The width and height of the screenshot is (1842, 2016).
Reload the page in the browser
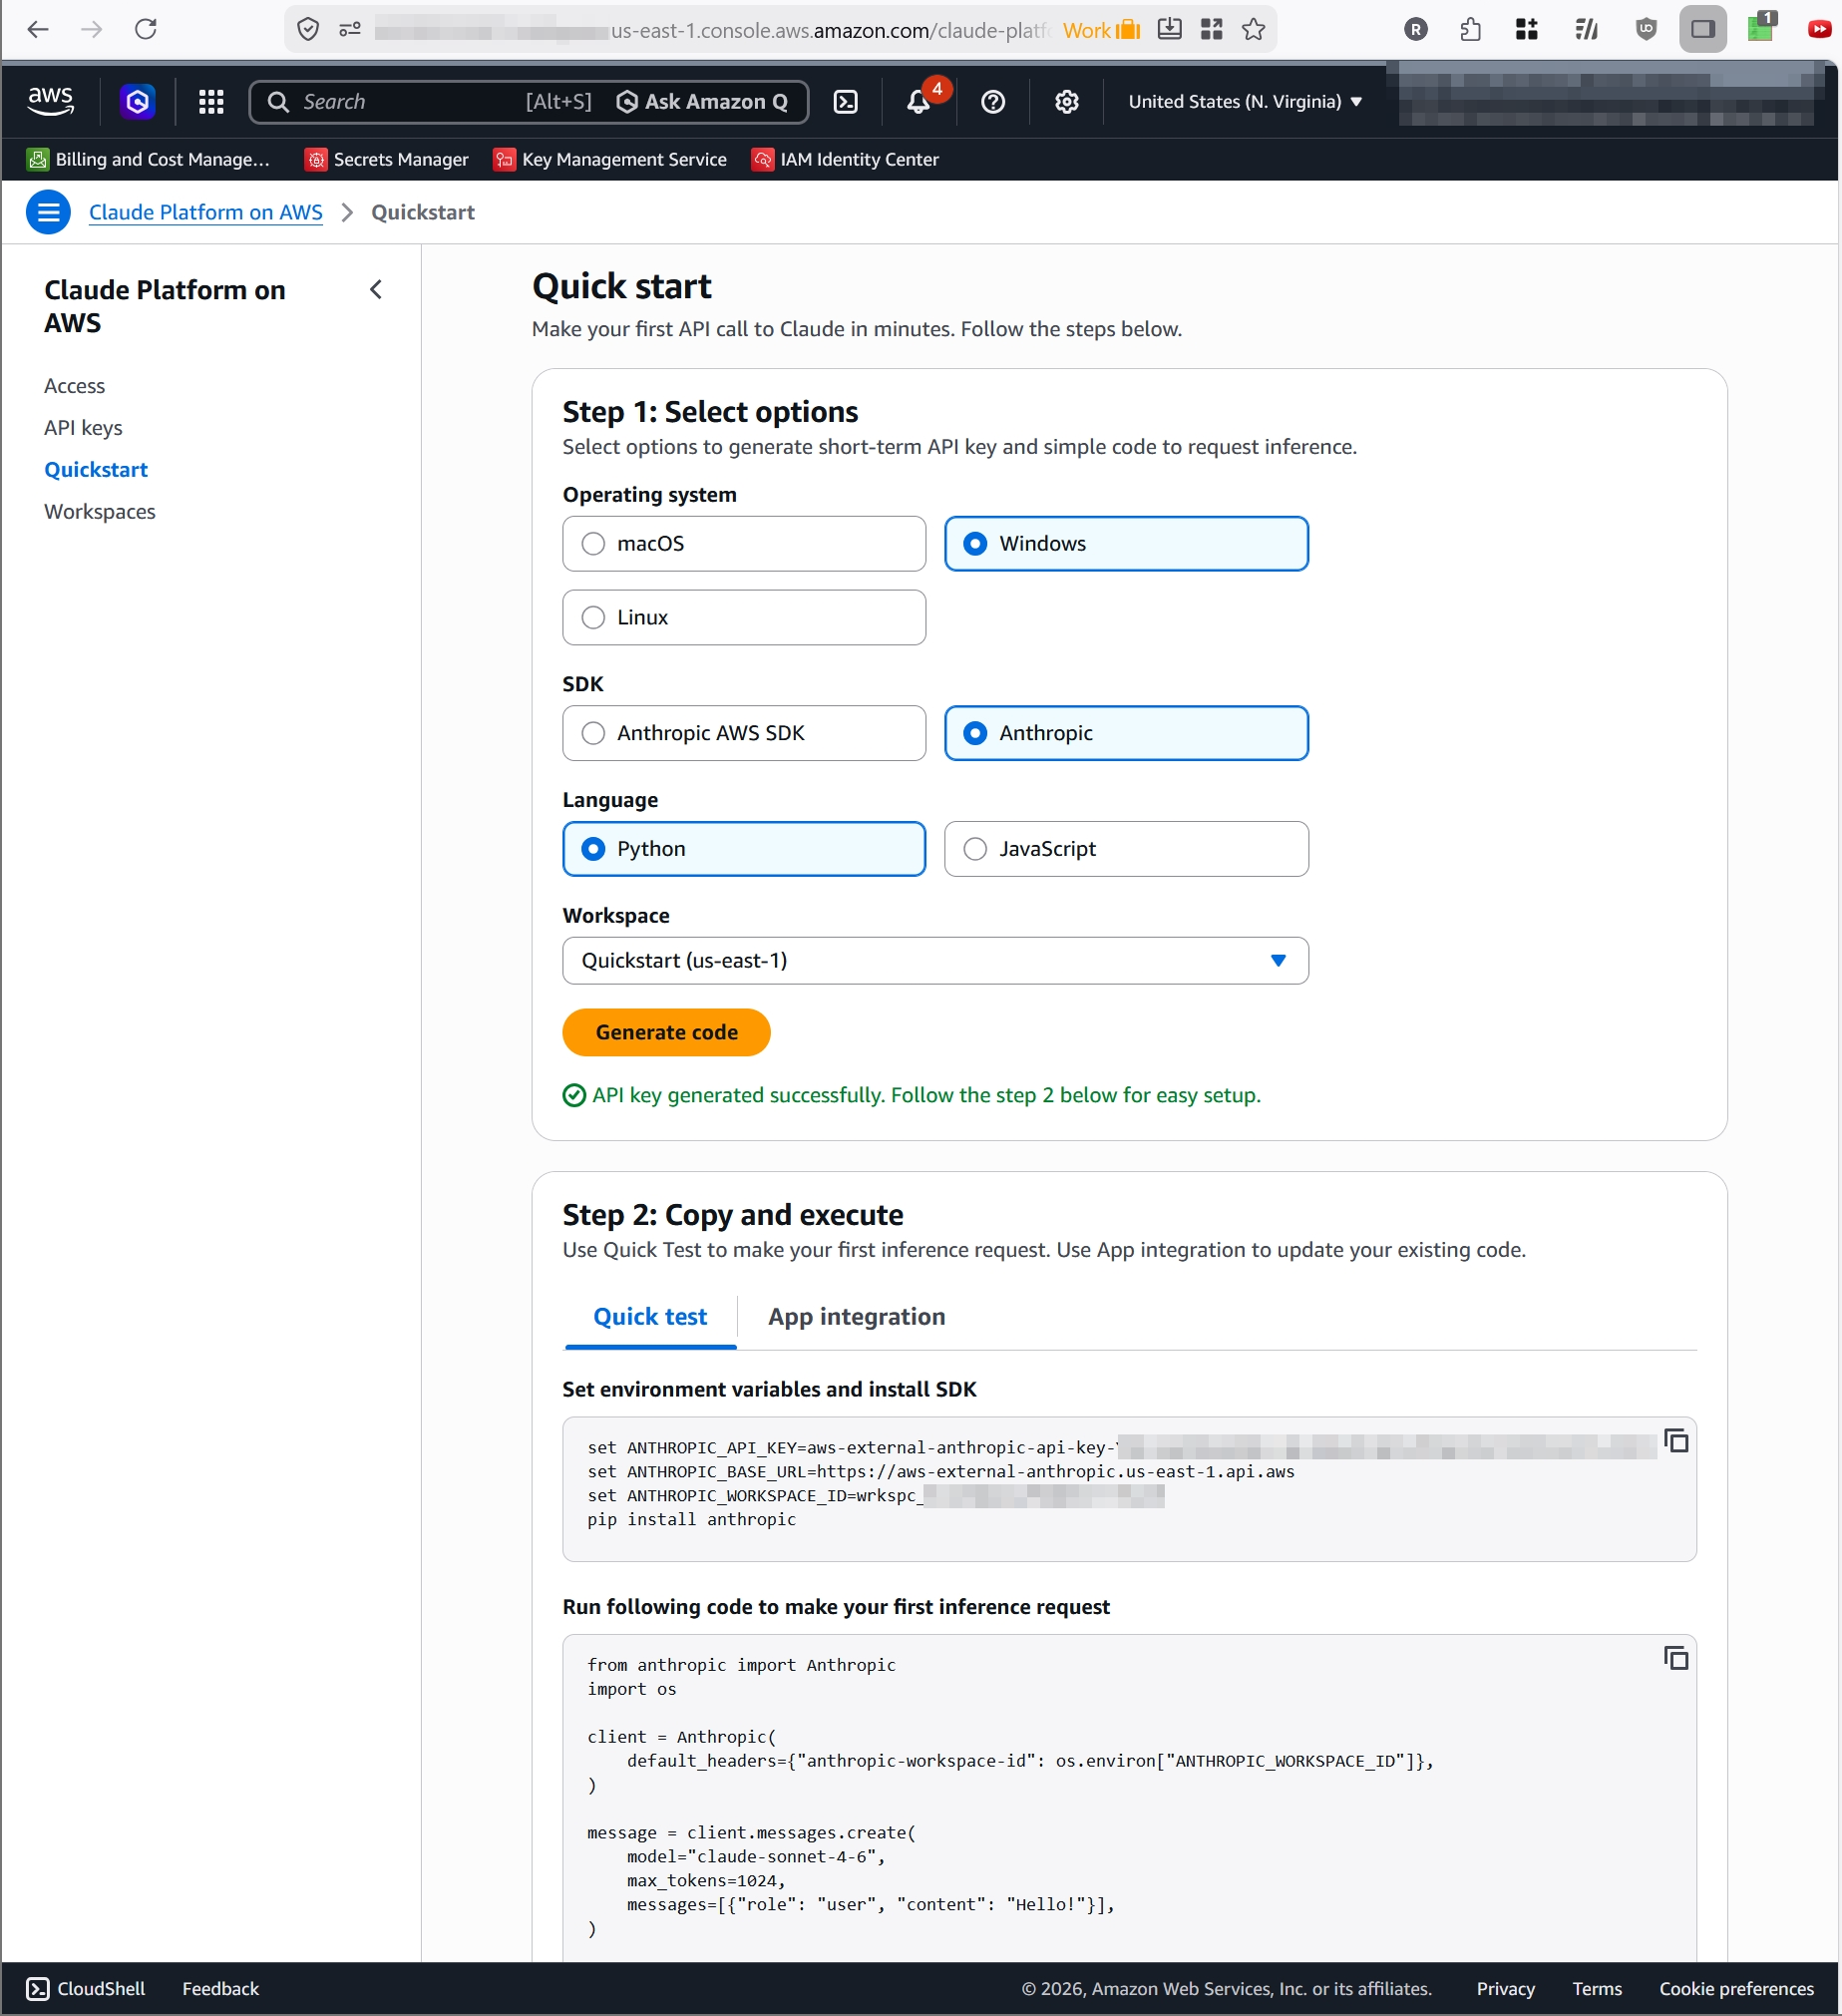tap(146, 29)
